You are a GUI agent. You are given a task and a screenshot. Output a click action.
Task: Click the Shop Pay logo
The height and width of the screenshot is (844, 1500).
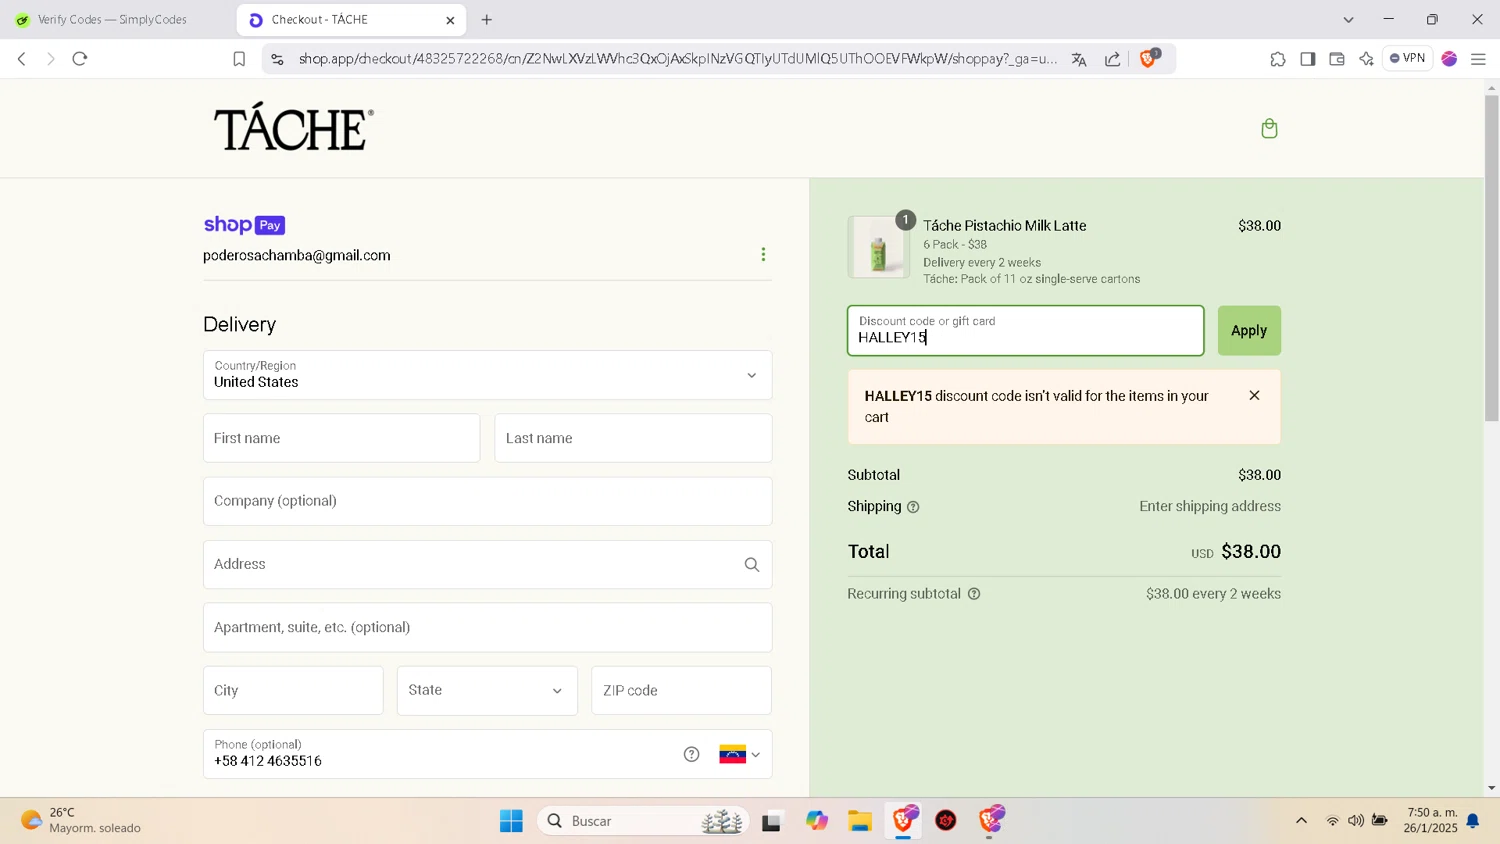pyautogui.click(x=244, y=225)
